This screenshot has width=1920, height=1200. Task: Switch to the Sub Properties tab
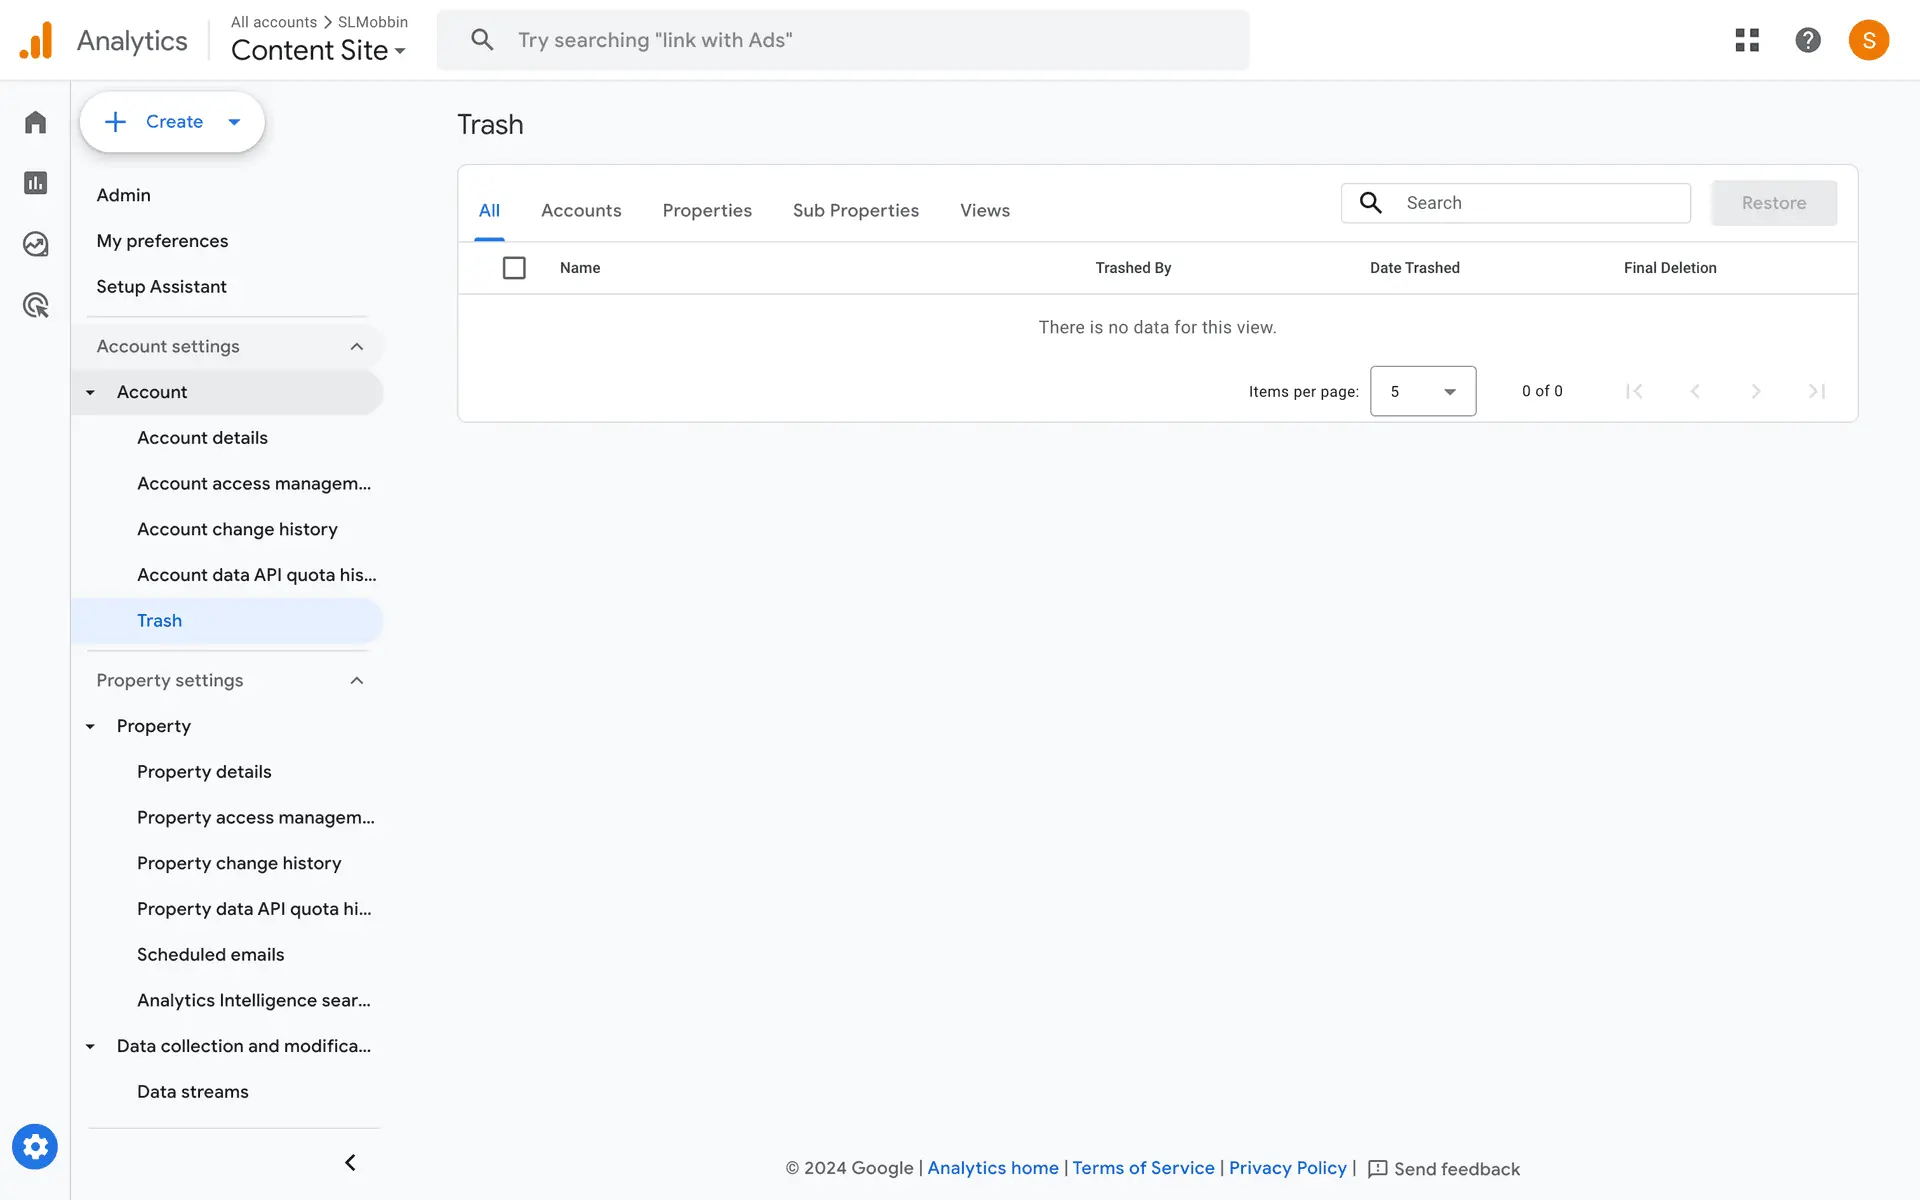pos(856,210)
